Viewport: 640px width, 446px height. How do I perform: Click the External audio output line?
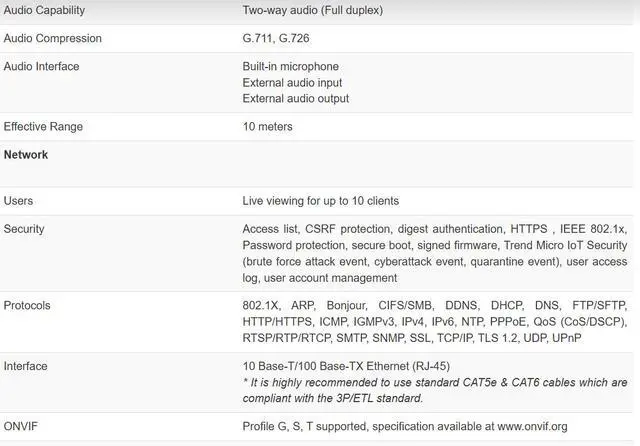(x=296, y=98)
